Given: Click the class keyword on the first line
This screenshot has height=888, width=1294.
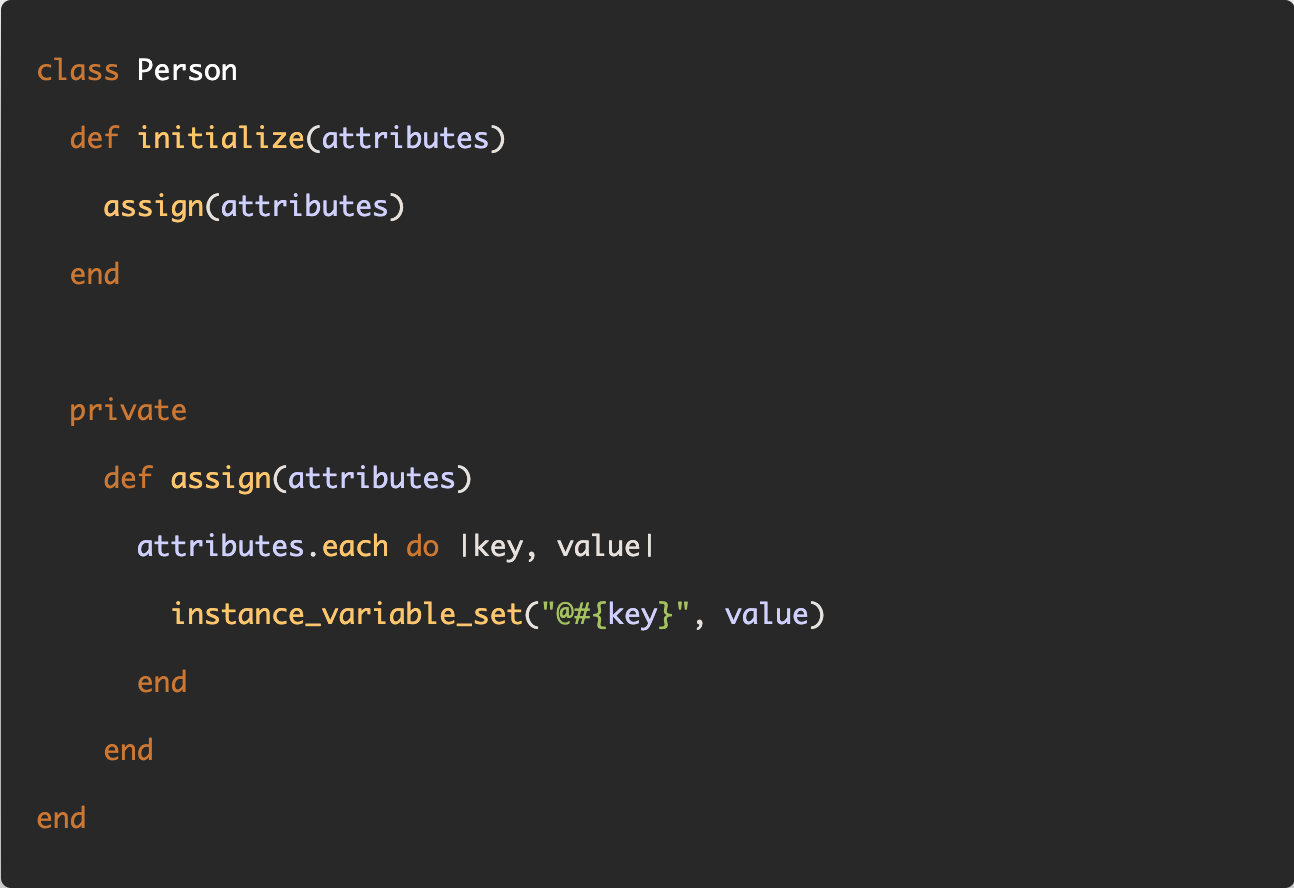Looking at the screenshot, I should click(x=78, y=70).
